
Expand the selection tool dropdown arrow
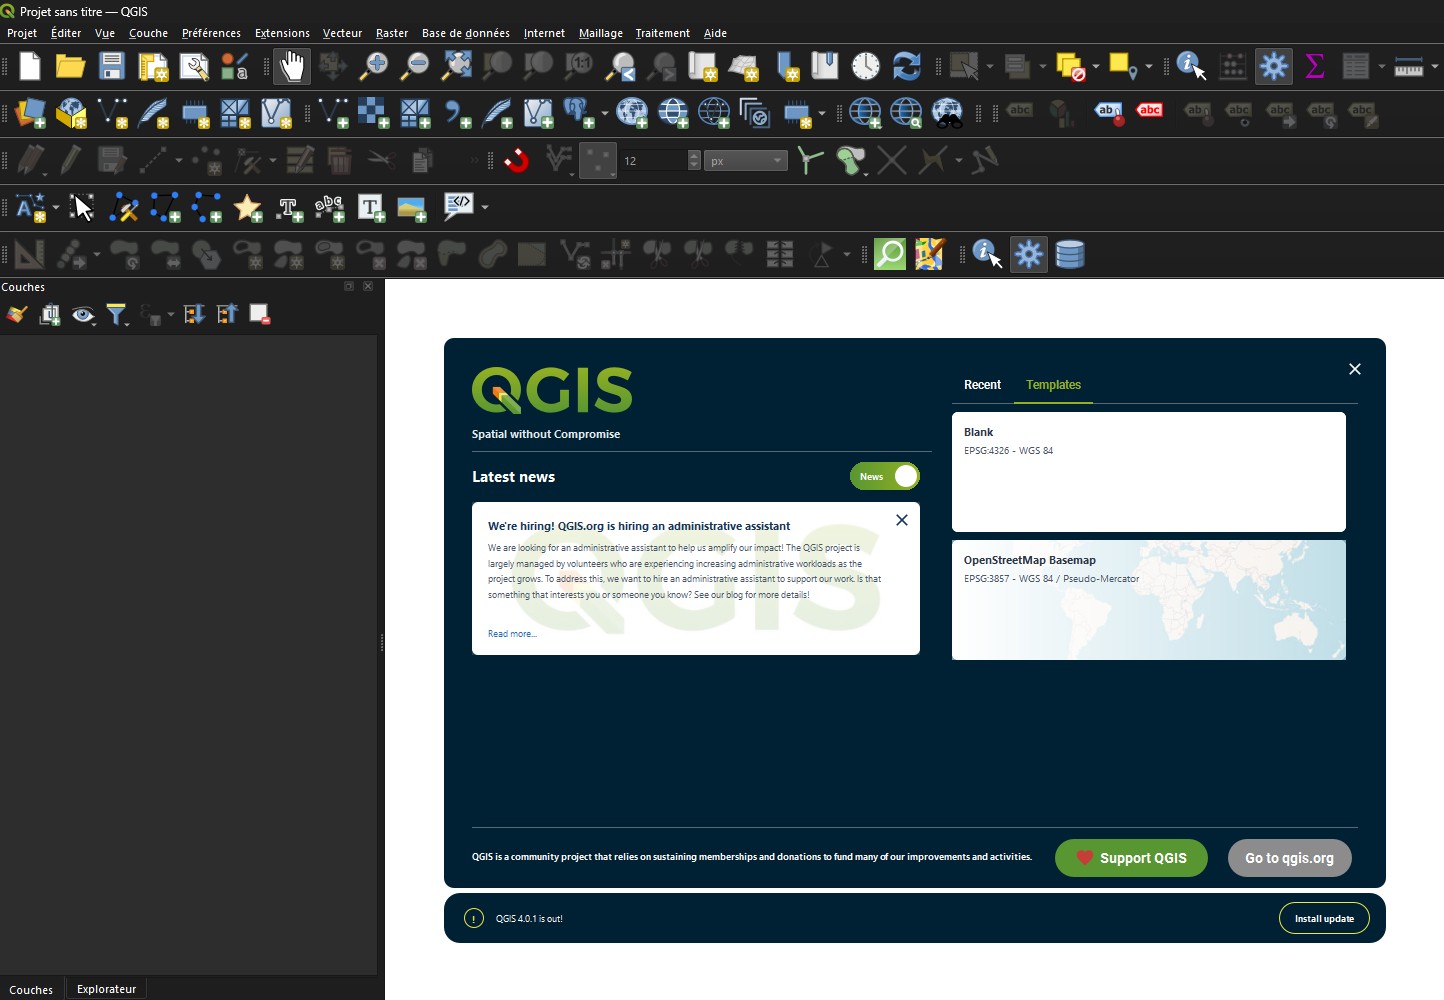tap(990, 67)
